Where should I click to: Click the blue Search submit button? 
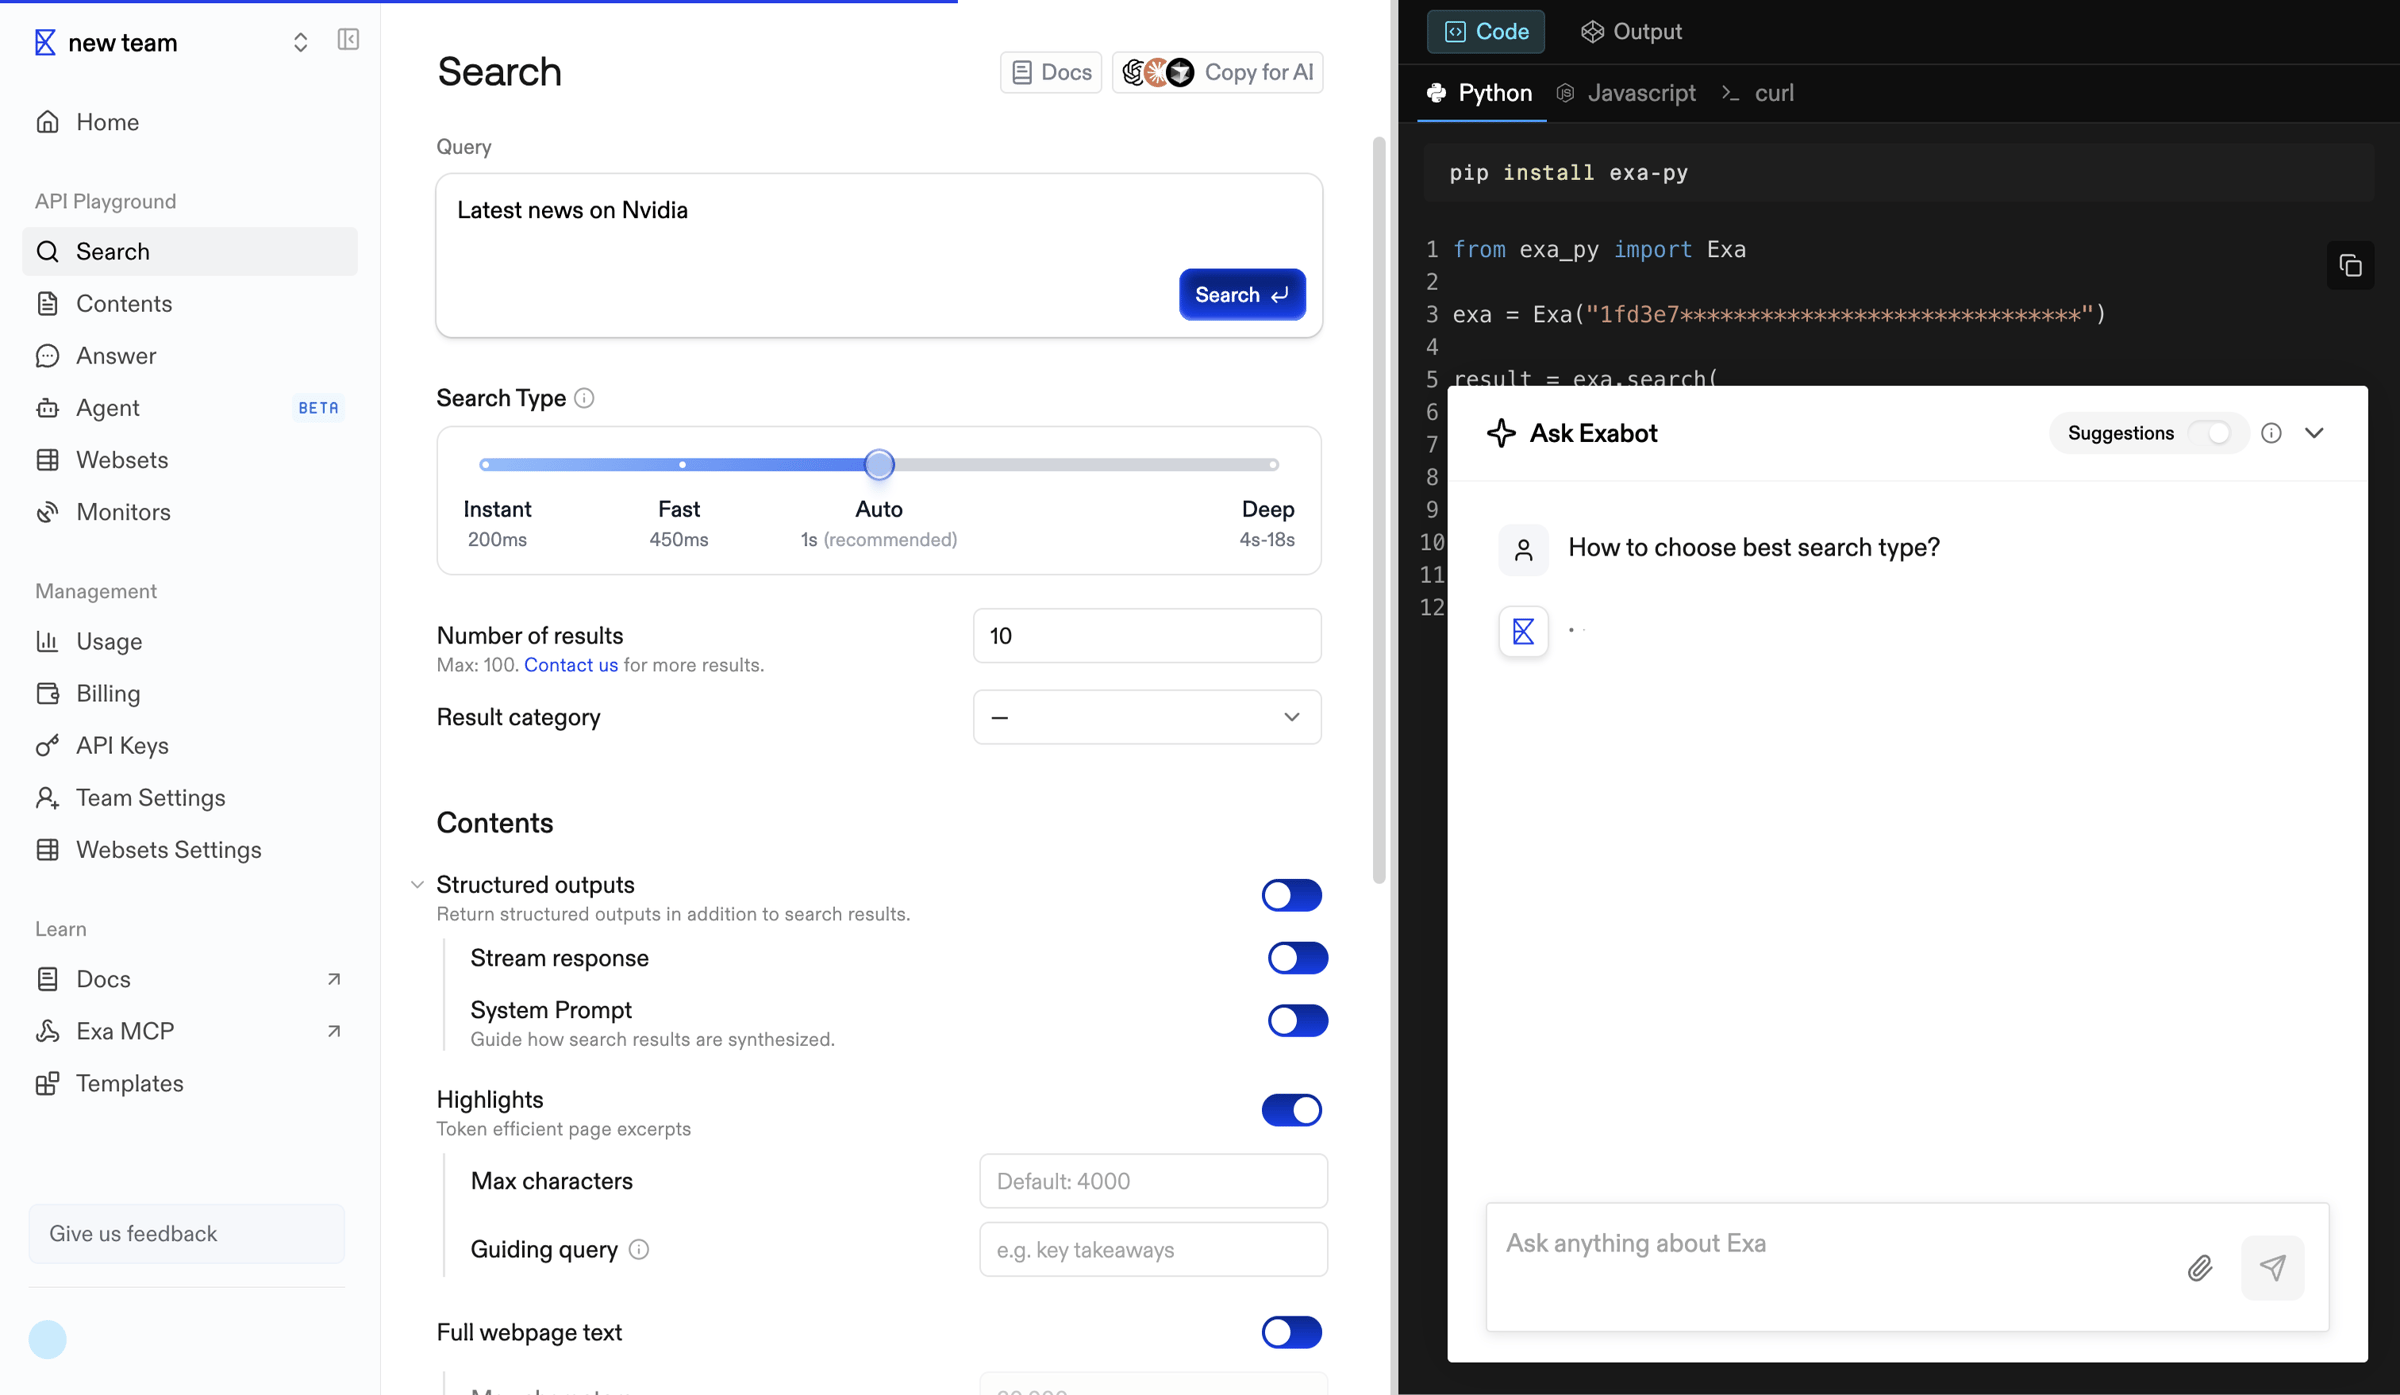coord(1242,294)
